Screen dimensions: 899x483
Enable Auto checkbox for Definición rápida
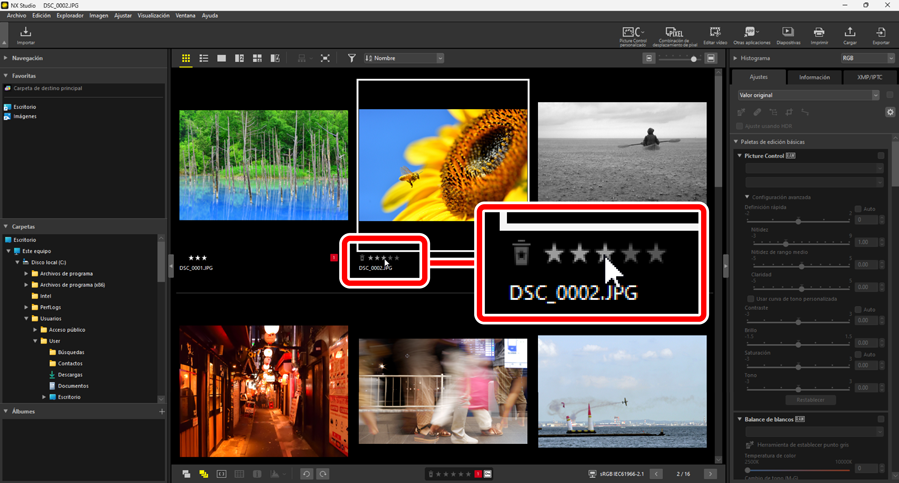(x=858, y=209)
